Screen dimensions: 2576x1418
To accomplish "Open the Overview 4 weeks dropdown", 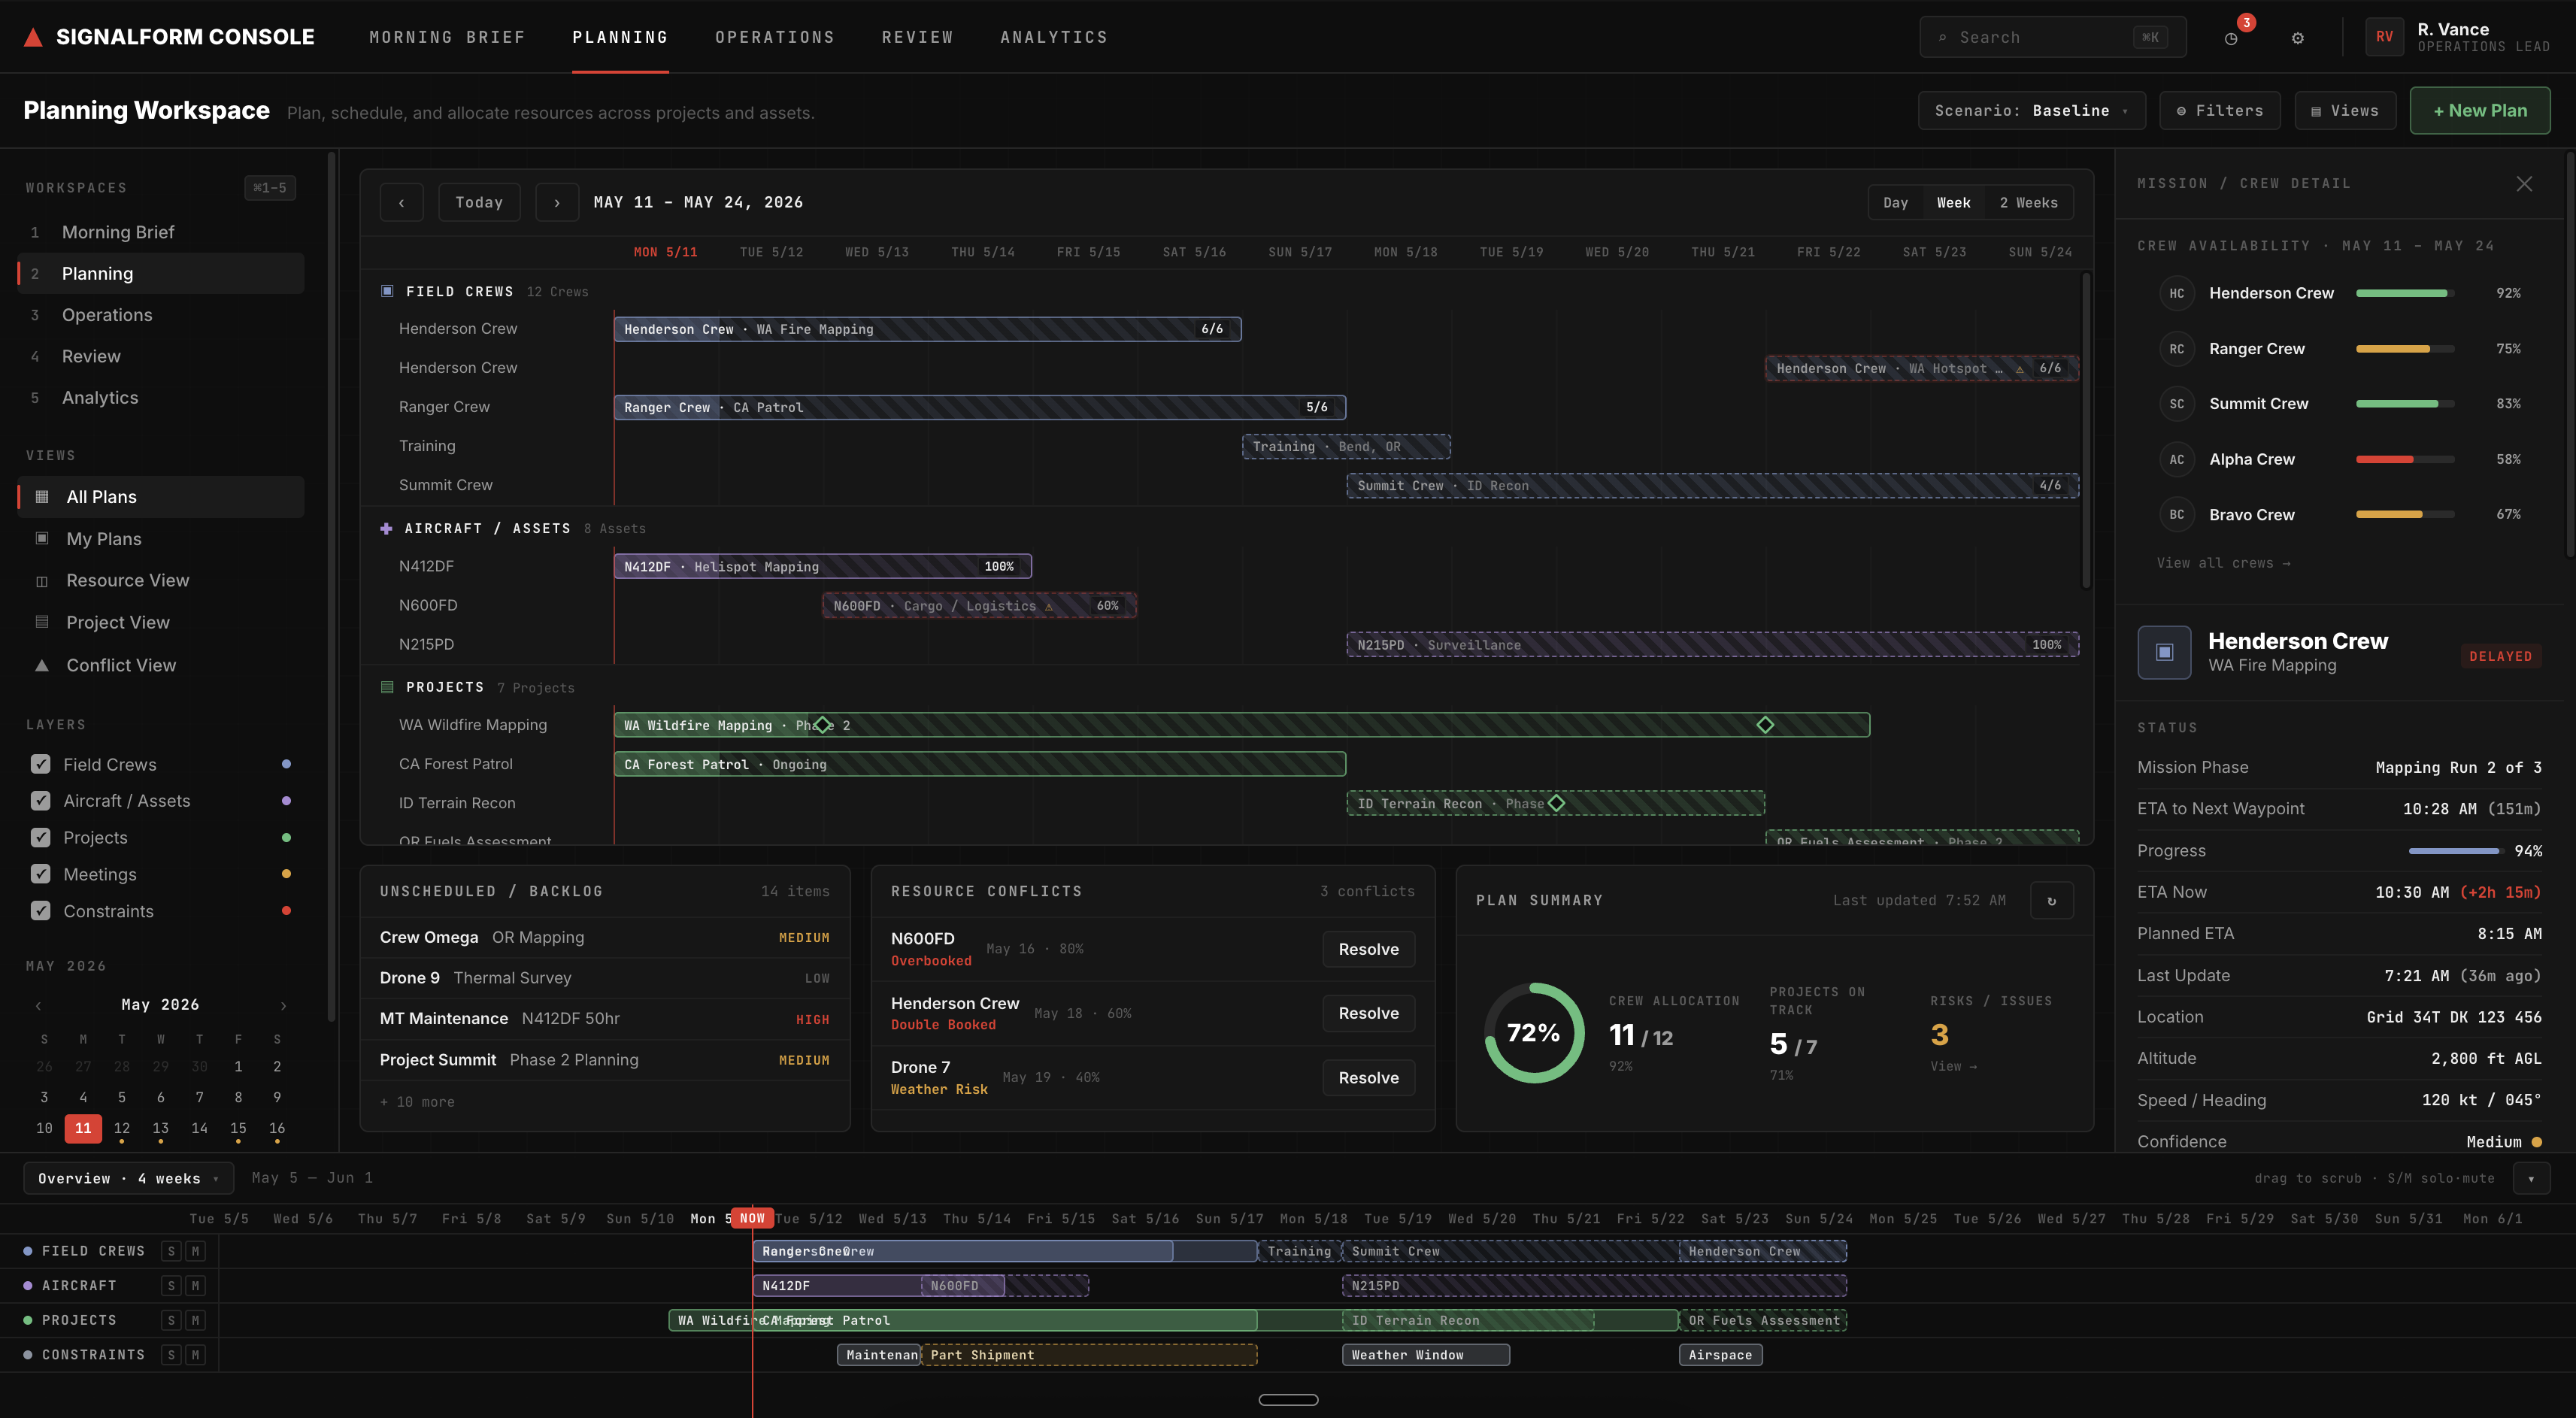I will [x=128, y=1178].
